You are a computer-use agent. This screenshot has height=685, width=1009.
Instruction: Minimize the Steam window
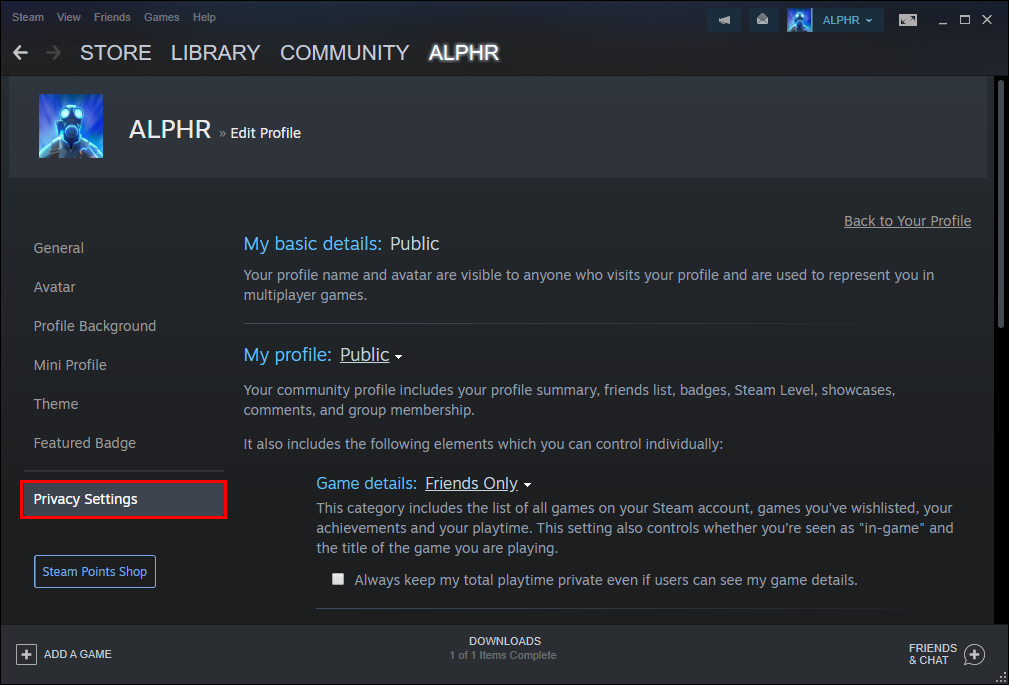[x=943, y=21]
